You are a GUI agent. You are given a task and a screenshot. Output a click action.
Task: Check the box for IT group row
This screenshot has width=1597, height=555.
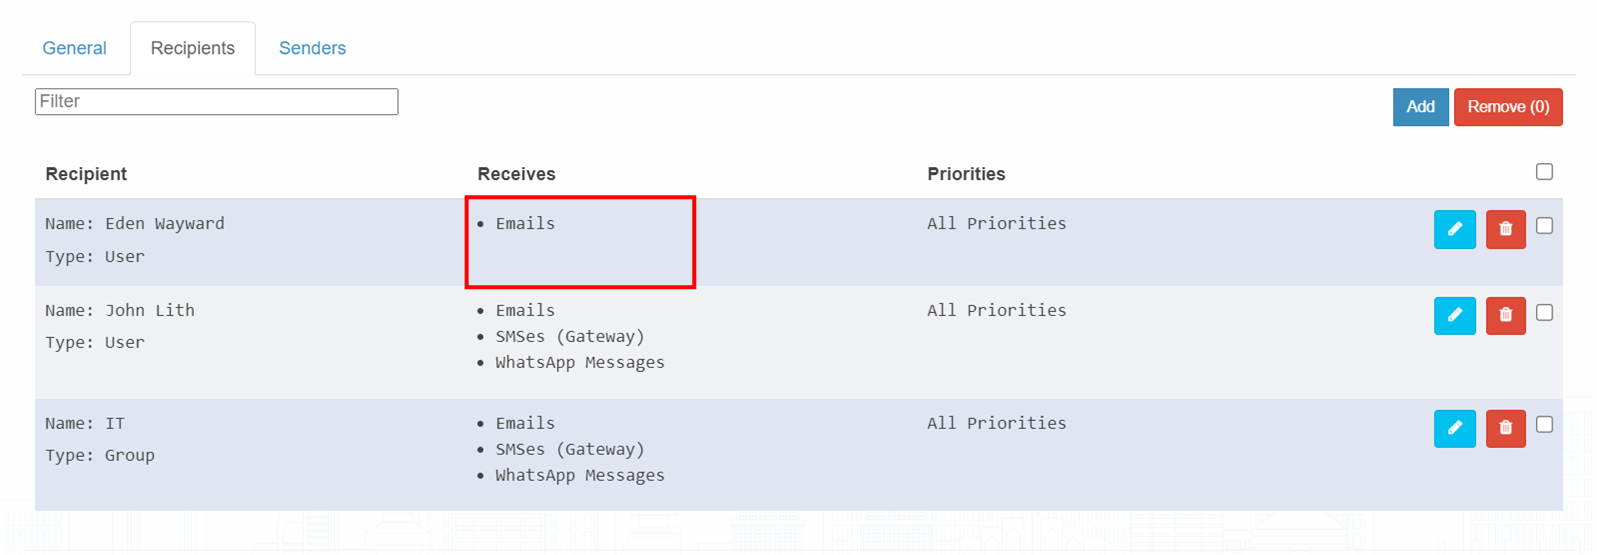click(x=1544, y=425)
